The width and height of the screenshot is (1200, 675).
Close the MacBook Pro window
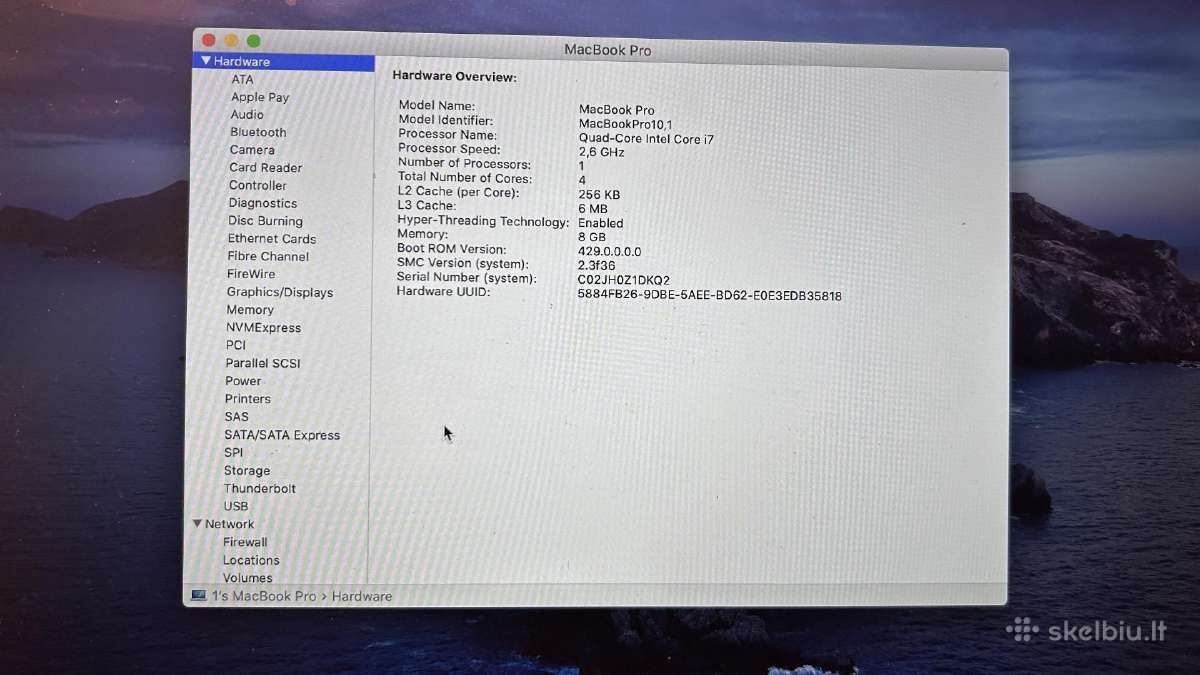tap(209, 41)
